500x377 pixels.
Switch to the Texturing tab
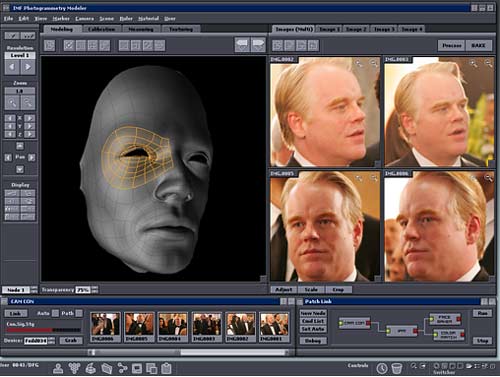click(x=181, y=29)
